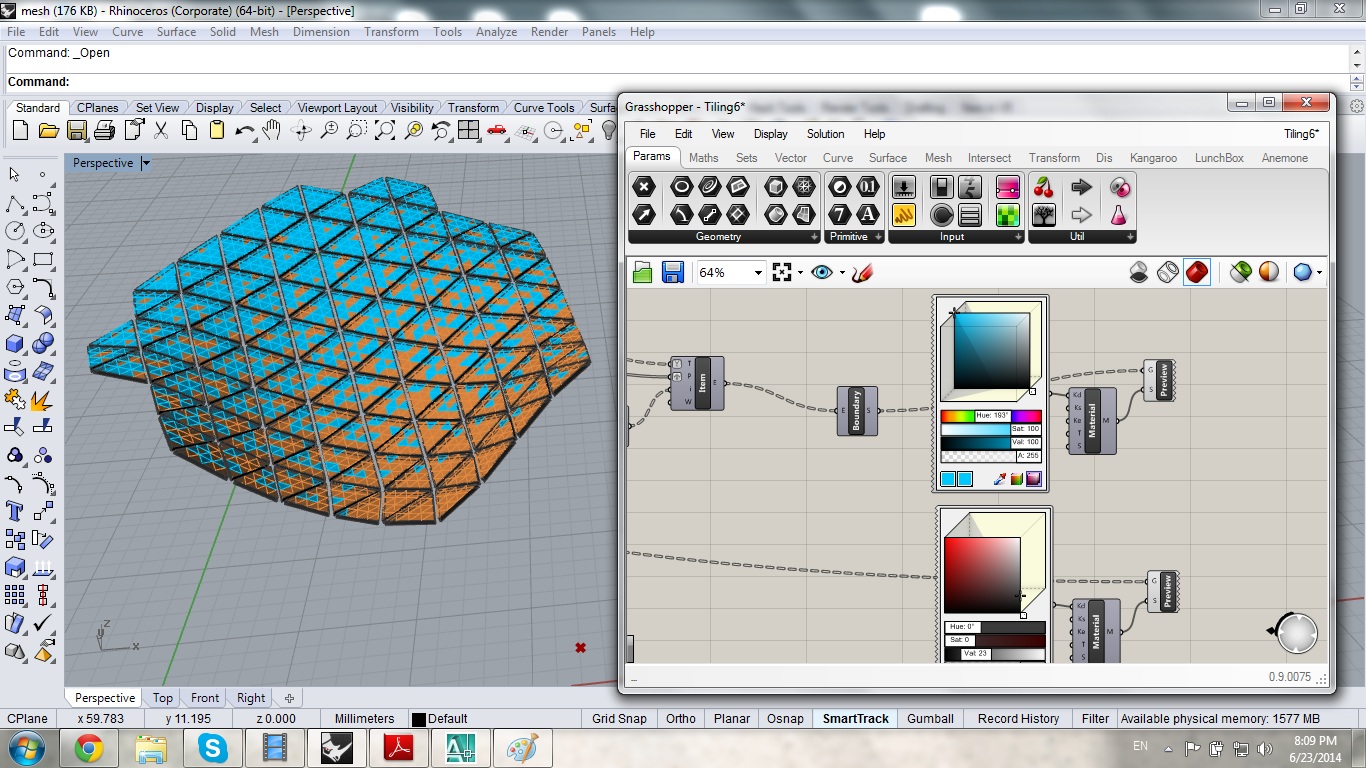Screen dimensions: 1366x768
Task: Expand the Input panel in Grasshopper
Action: [x=1018, y=237]
